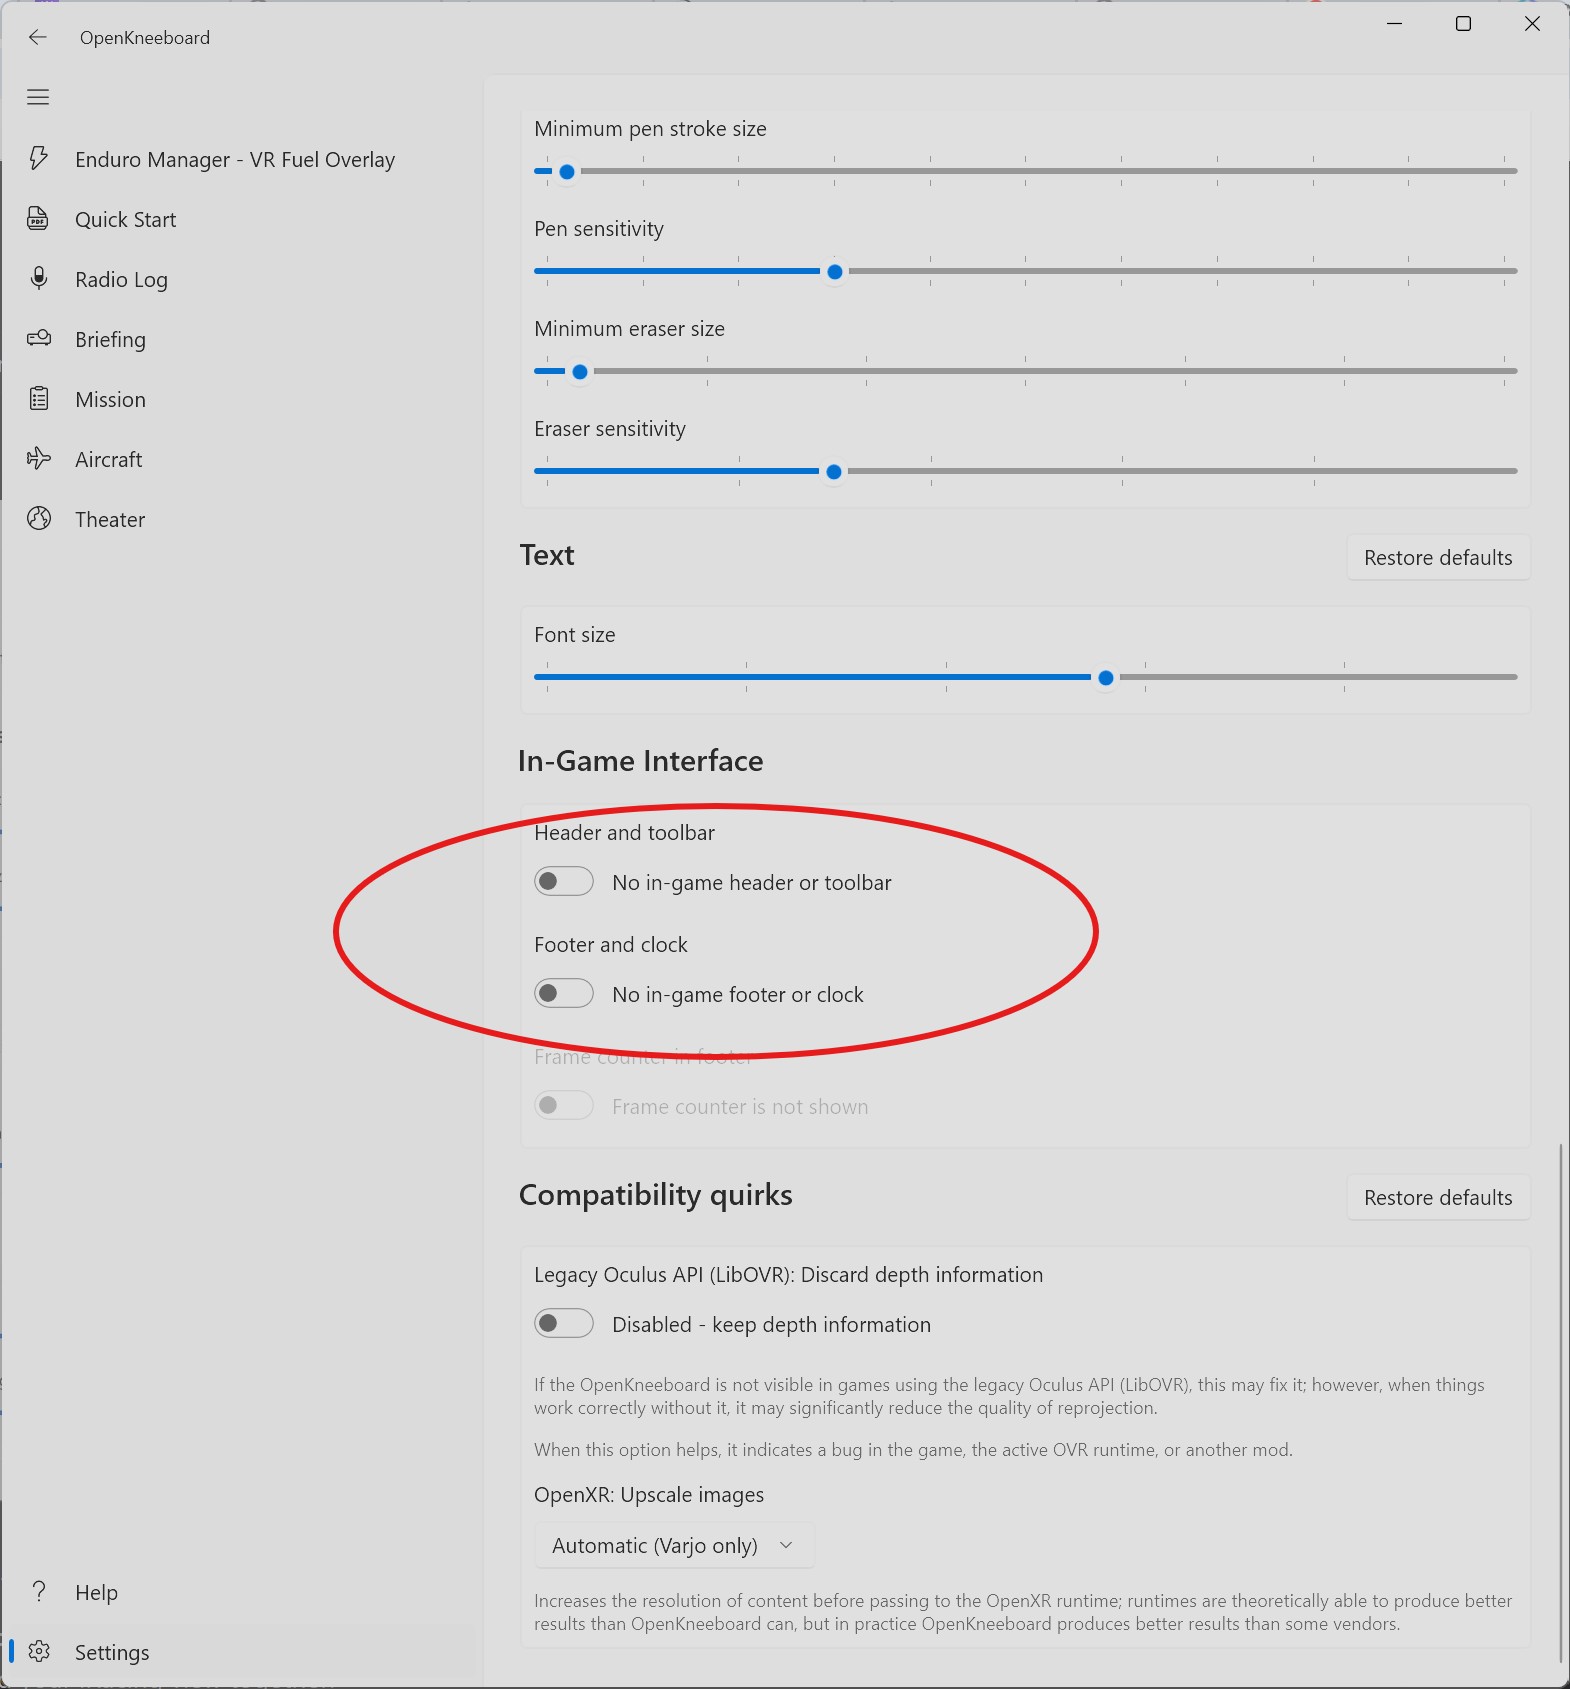Maximize the OpenKneeboard window

click(x=1463, y=24)
